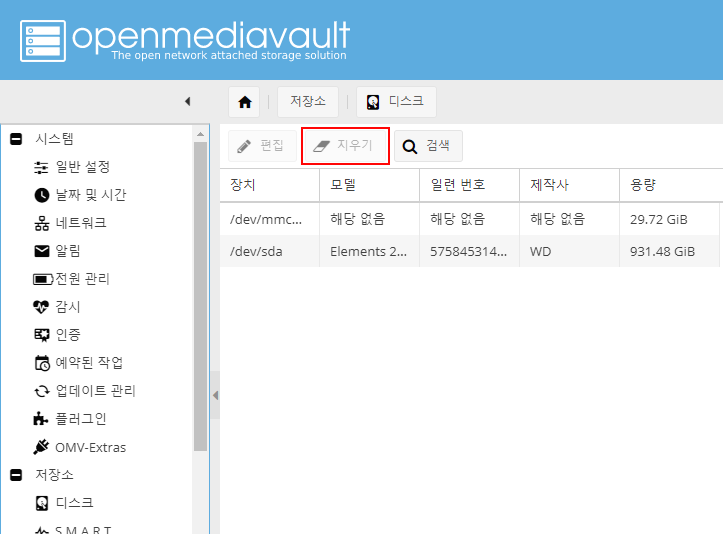Open the 디스크 breadcrumb button
The width and height of the screenshot is (723, 534).
pyautogui.click(x=396, y=101)
